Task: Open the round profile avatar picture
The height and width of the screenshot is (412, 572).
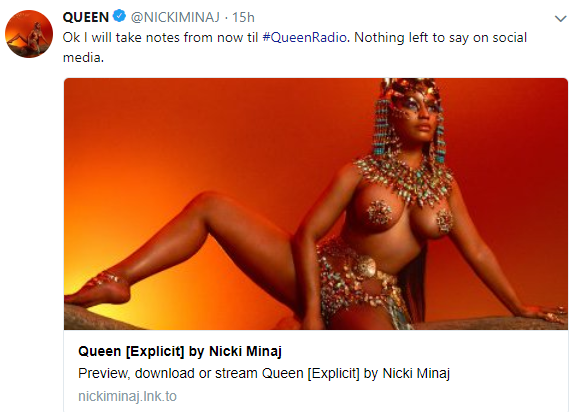Action: tap(29, 34)
